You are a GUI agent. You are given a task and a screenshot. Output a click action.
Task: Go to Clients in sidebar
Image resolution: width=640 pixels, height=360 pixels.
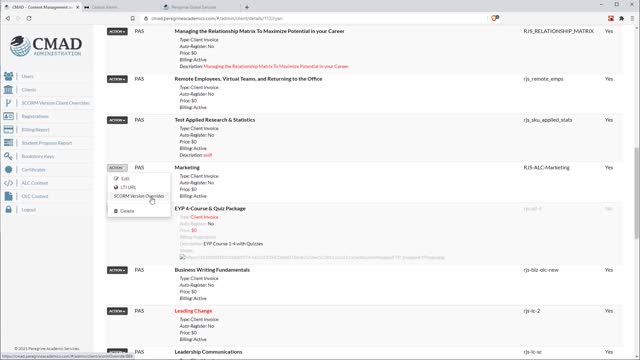coord(29,90)
